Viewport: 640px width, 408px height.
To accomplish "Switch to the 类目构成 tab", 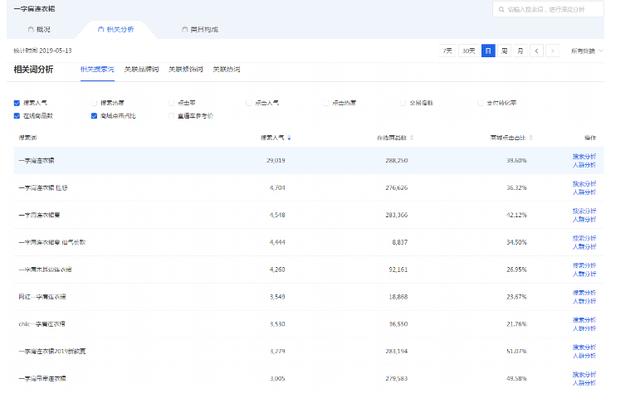I will [x=203, y=29].
